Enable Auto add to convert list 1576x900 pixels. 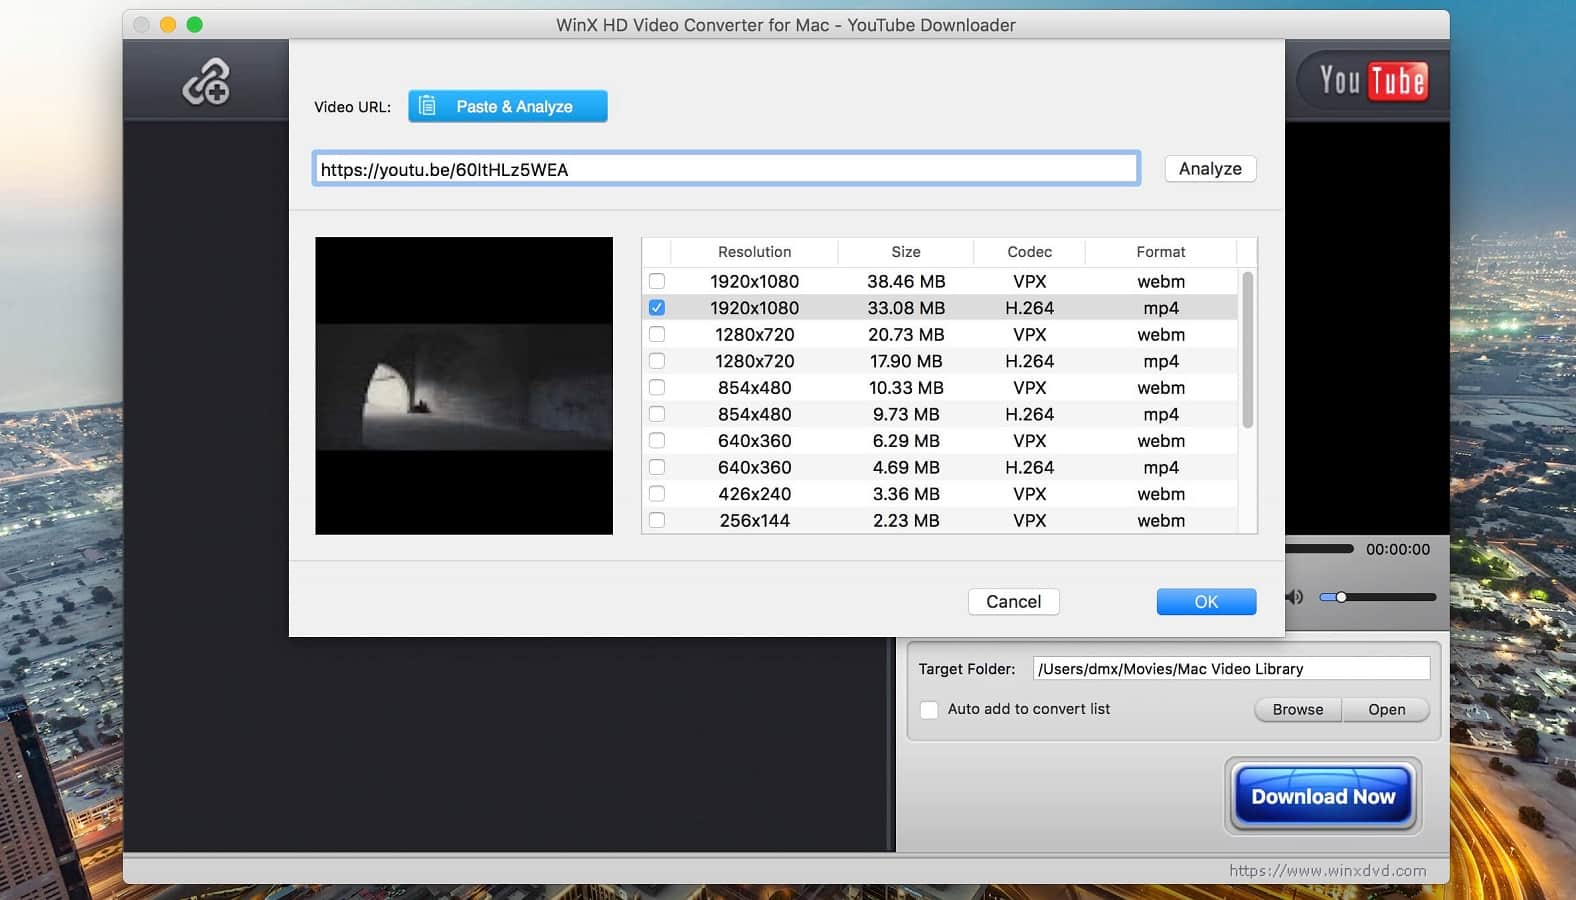point(929,709)
